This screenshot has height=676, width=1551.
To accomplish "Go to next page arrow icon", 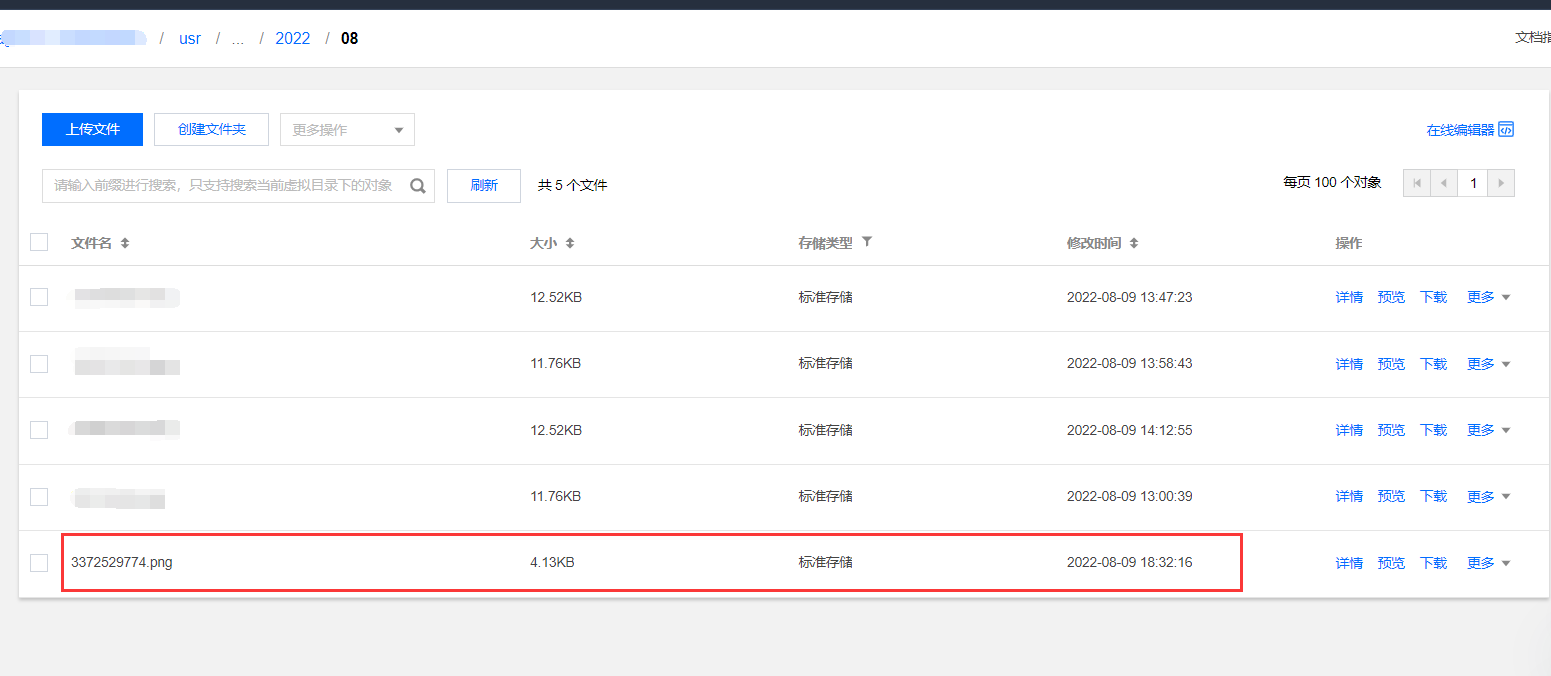I will [x=1501, y=183].
